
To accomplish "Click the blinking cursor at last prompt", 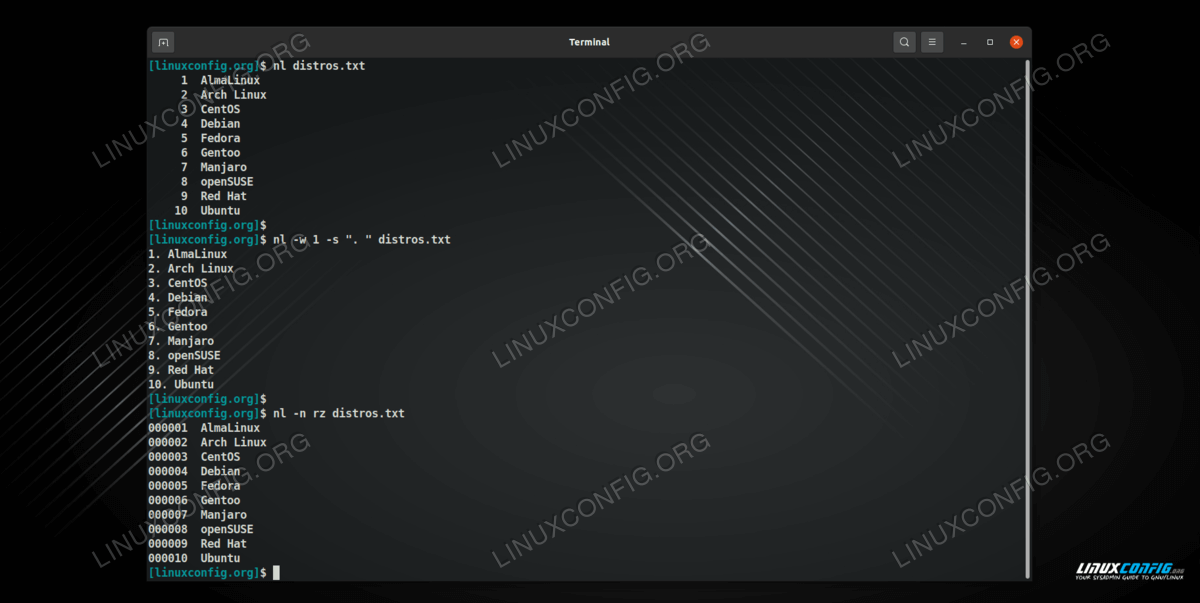I will pyautogui.click(x=277, y=573).
